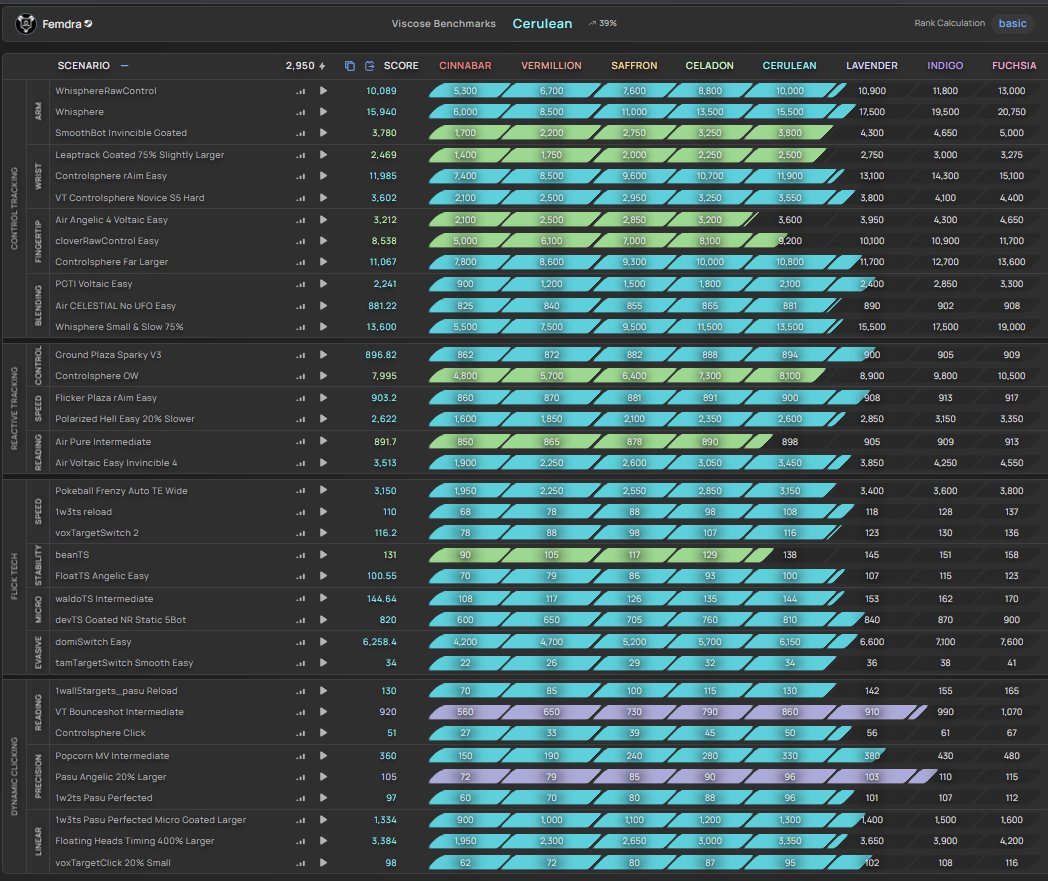The height and width of the screenshot is (881, 1048).
Task: Click the Cerulean rank title
Action: click(x=542, y=23)
